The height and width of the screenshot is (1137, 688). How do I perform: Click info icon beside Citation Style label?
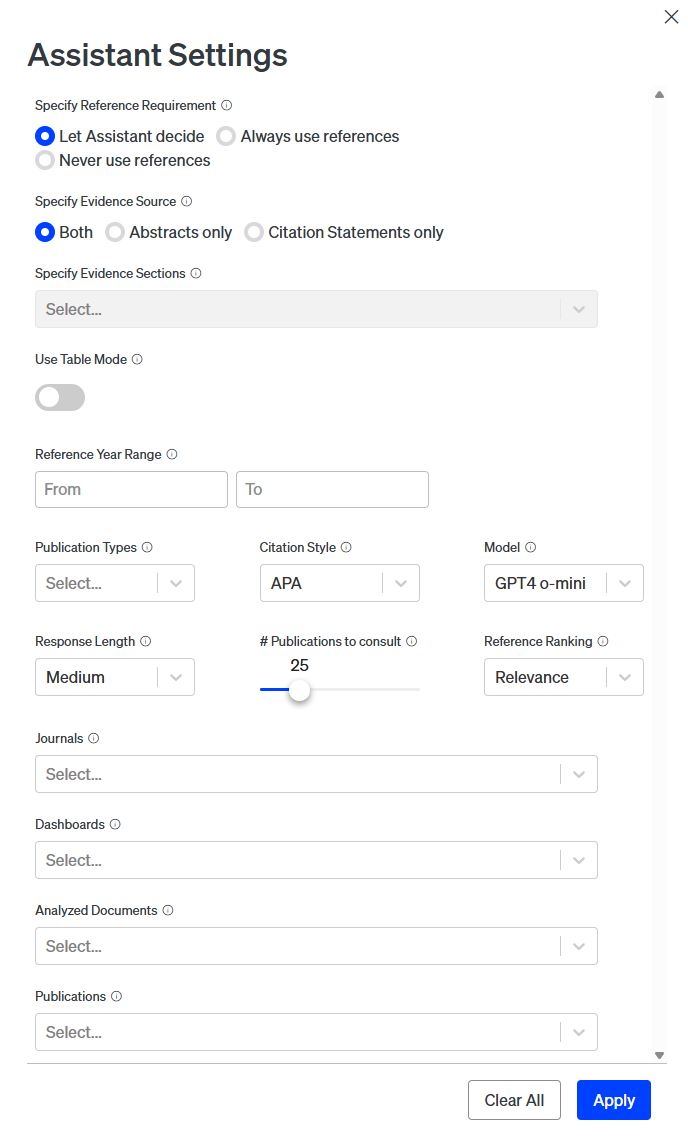click(346, 547)
